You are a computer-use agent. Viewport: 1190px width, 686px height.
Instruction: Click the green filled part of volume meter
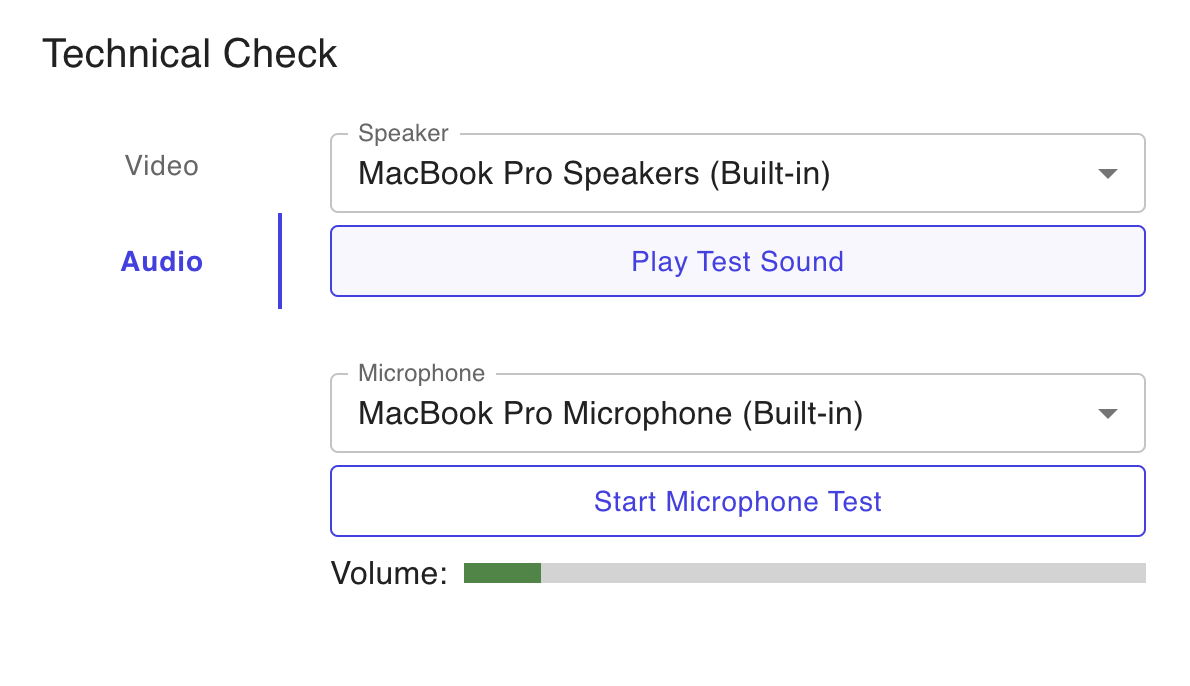(x=502, y=573)
